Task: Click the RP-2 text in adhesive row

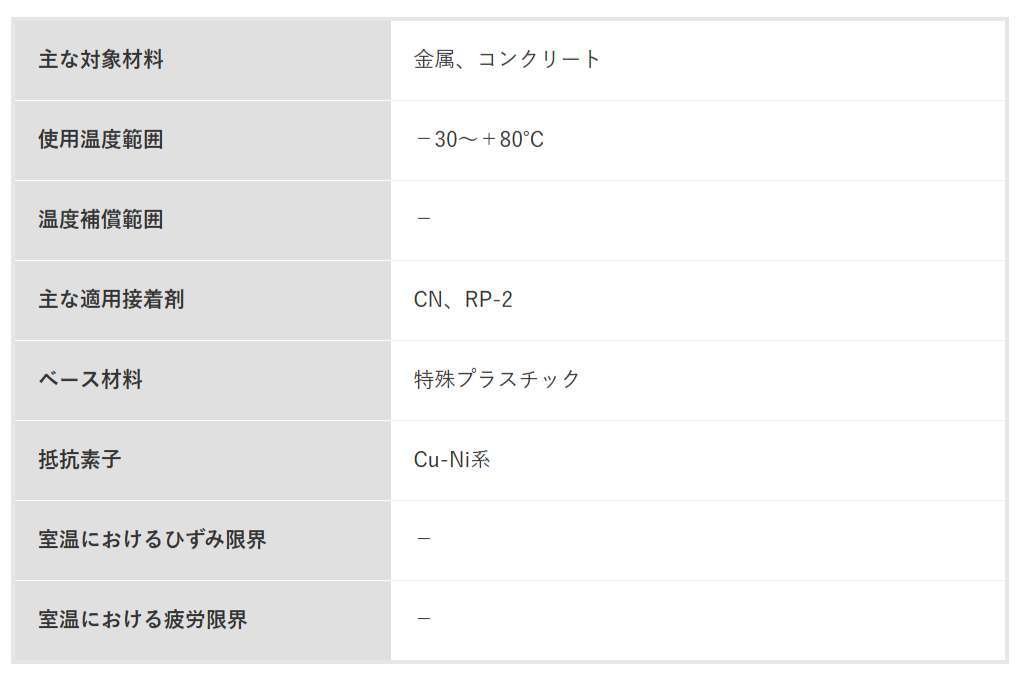Action: tap(489, 299)
